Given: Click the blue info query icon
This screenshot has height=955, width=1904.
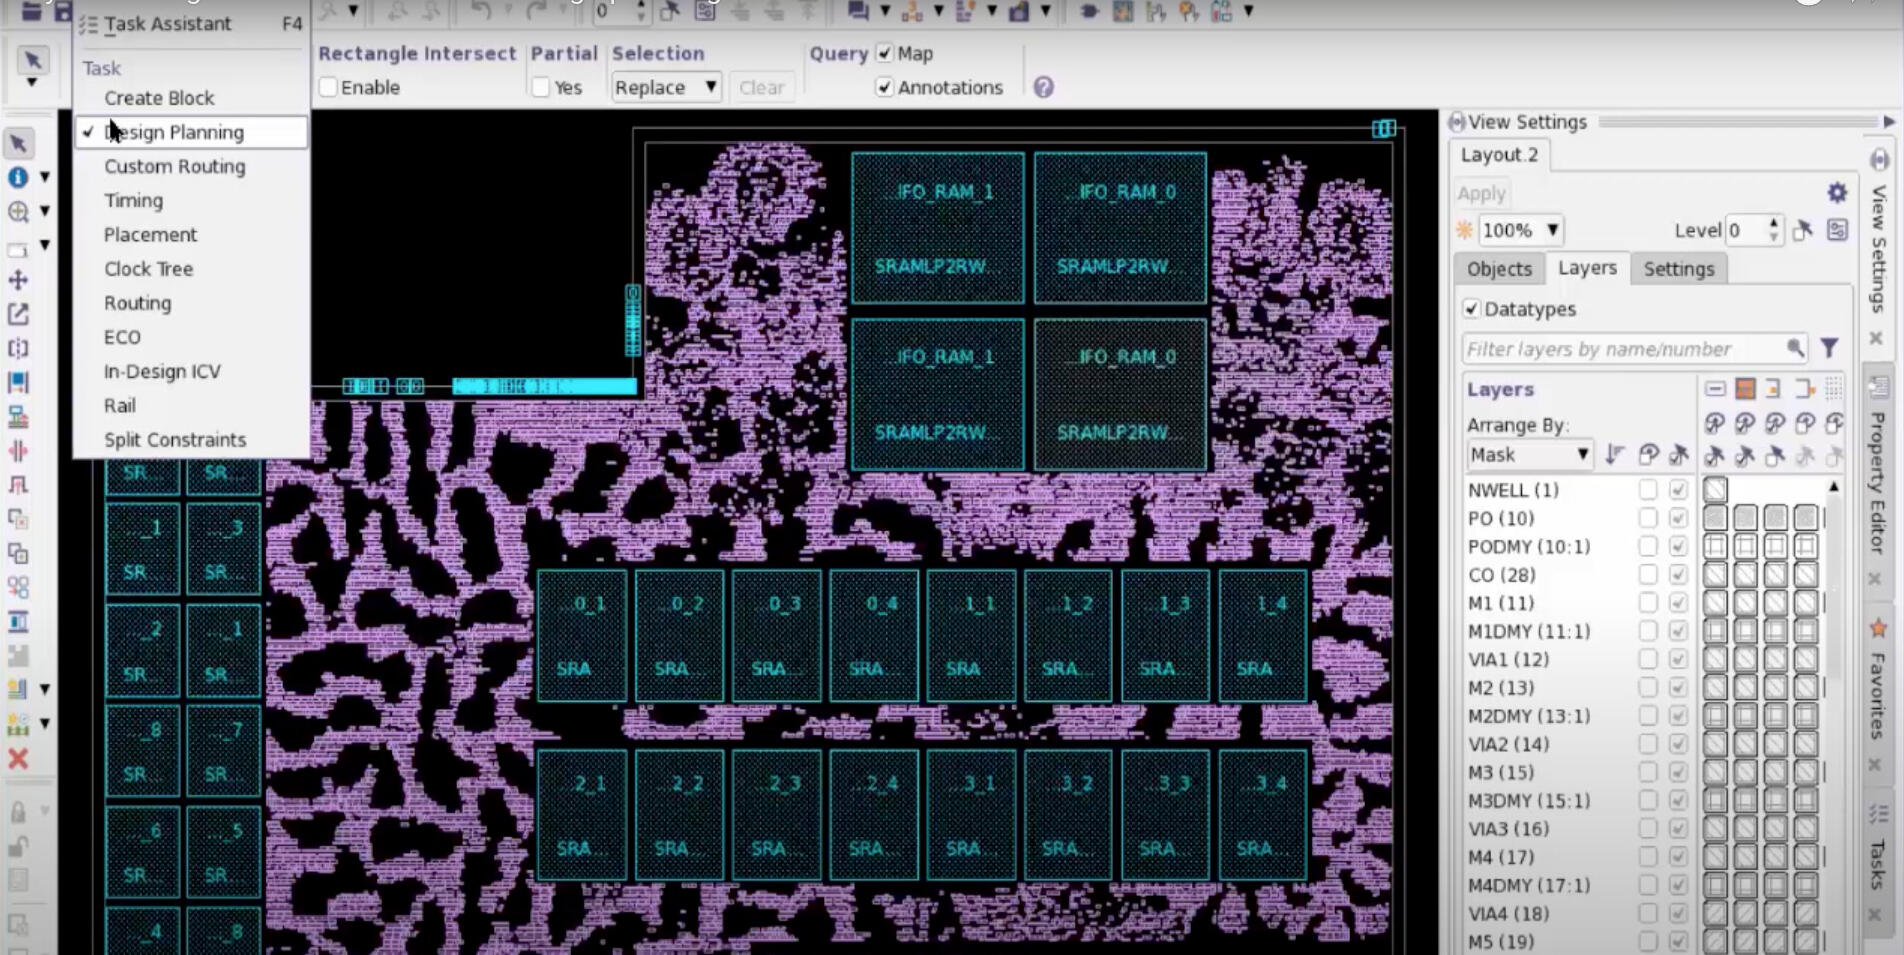Looking at the screenshot, I should pyautogui.click(x=18, y=177).
